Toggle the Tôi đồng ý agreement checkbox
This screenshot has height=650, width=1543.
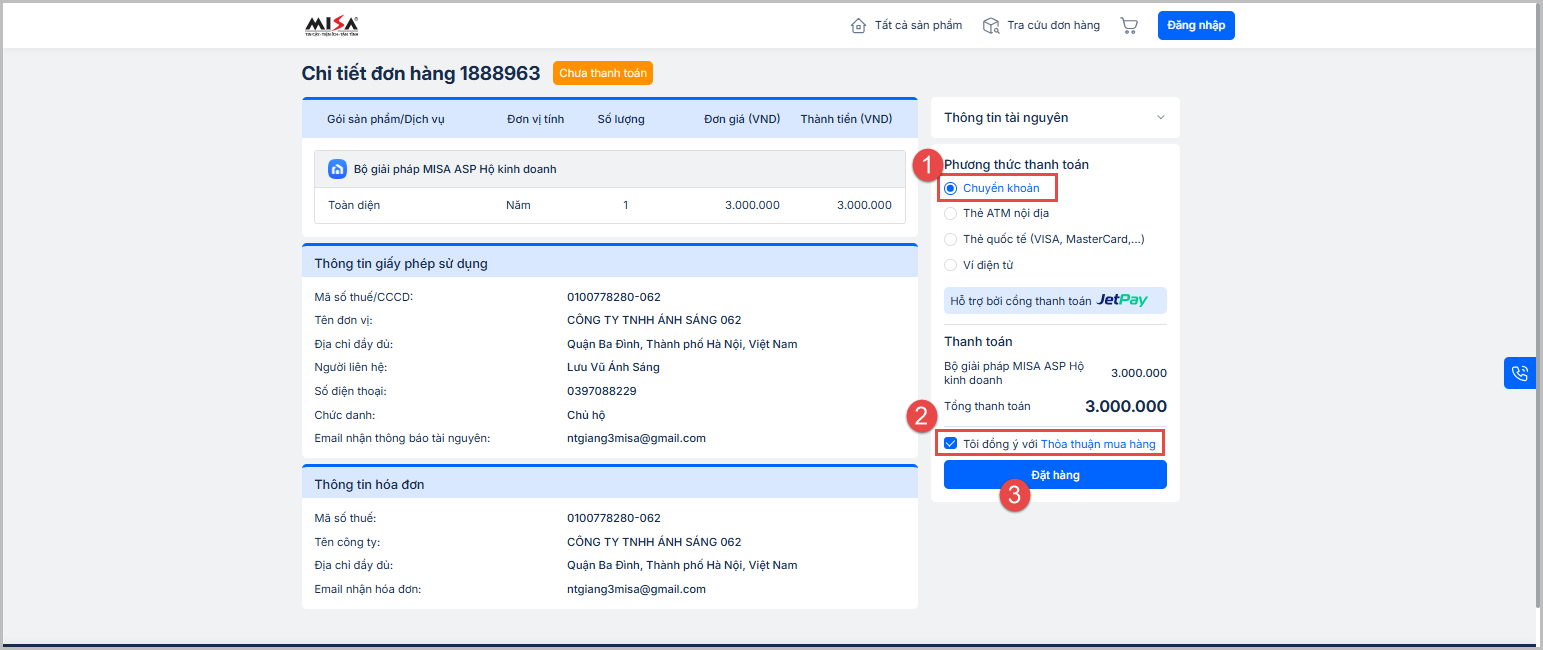[x=951, y=443]
